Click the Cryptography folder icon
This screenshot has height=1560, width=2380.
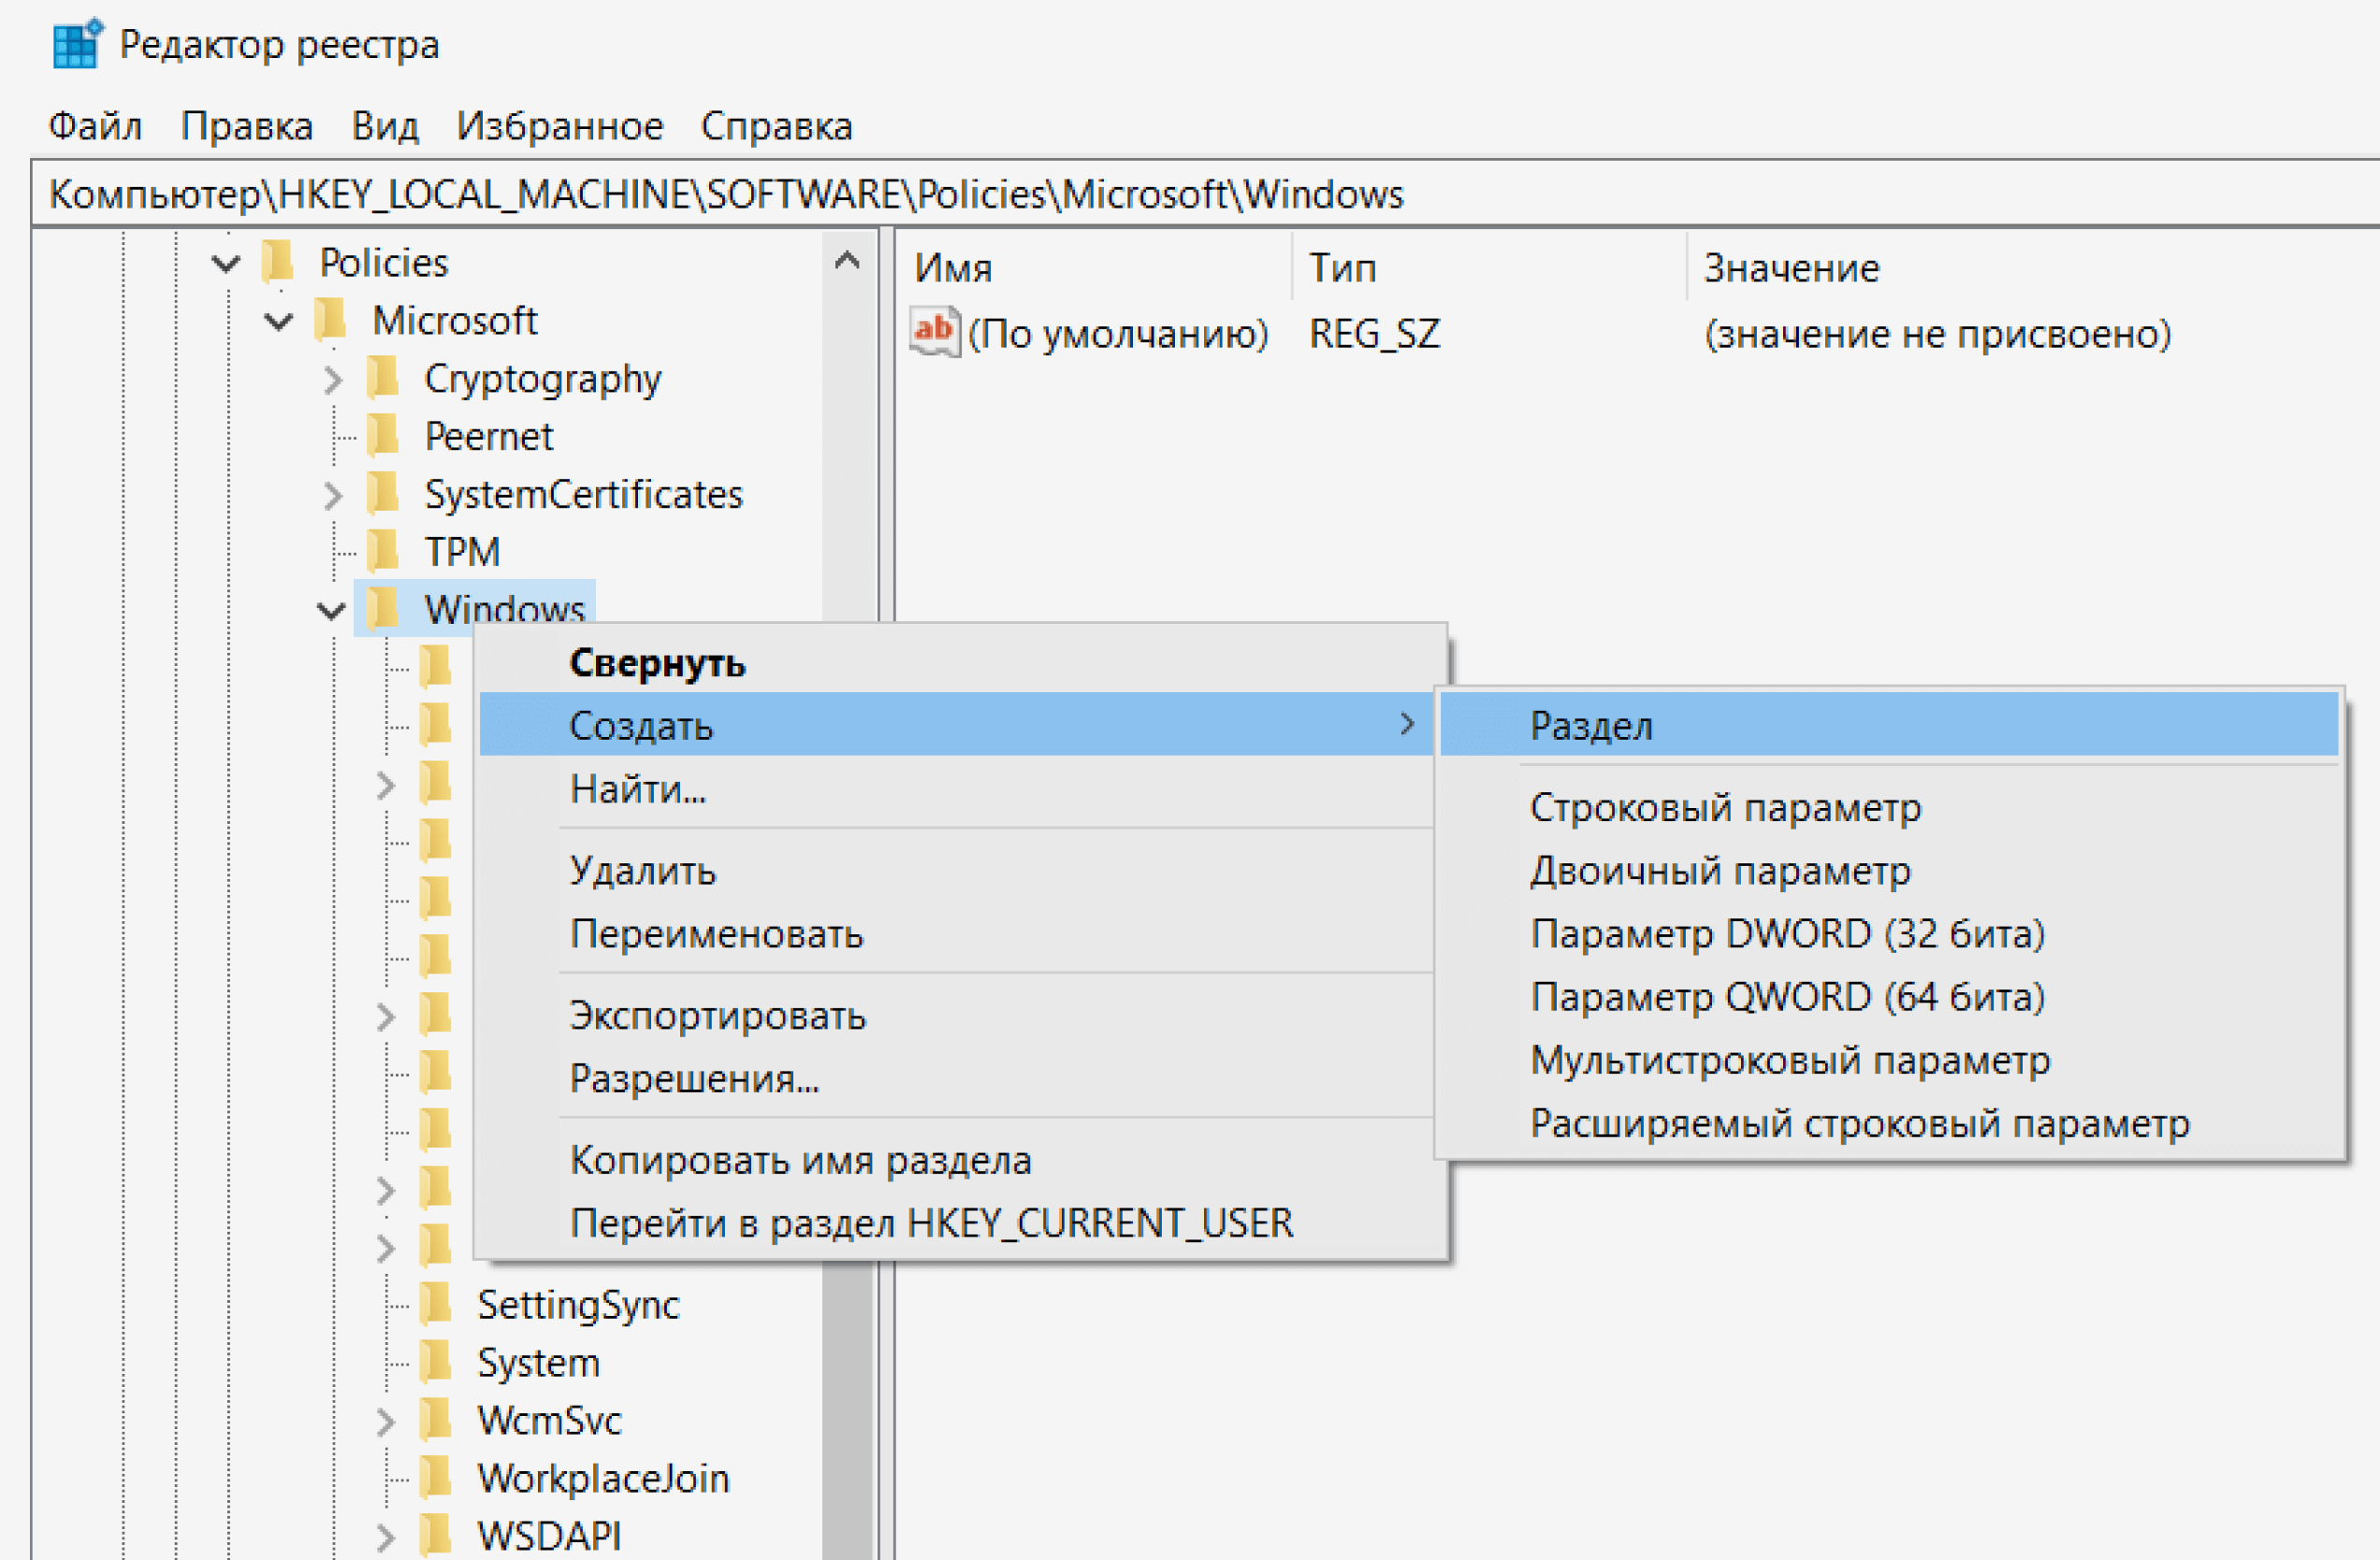383,378
